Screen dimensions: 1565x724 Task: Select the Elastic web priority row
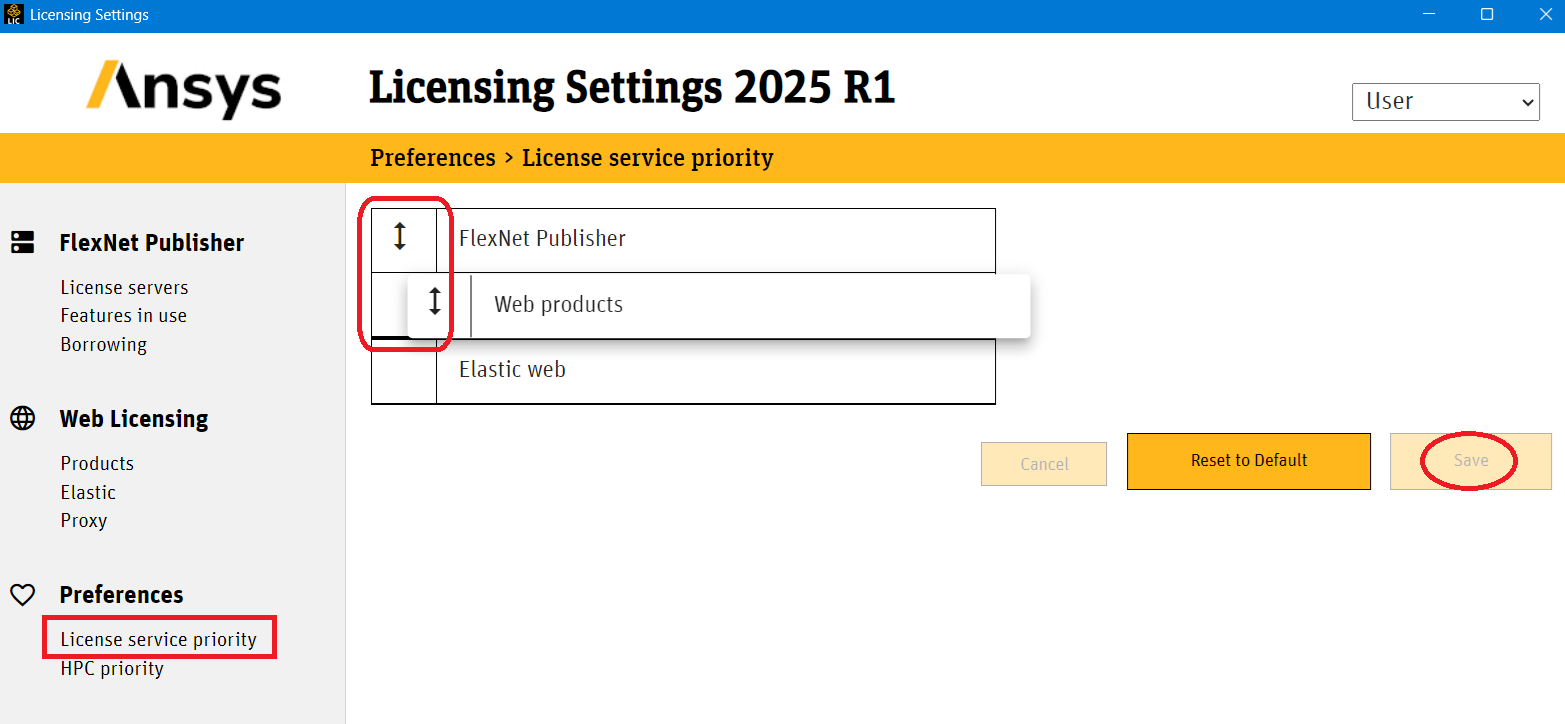(x=683, y=370)
